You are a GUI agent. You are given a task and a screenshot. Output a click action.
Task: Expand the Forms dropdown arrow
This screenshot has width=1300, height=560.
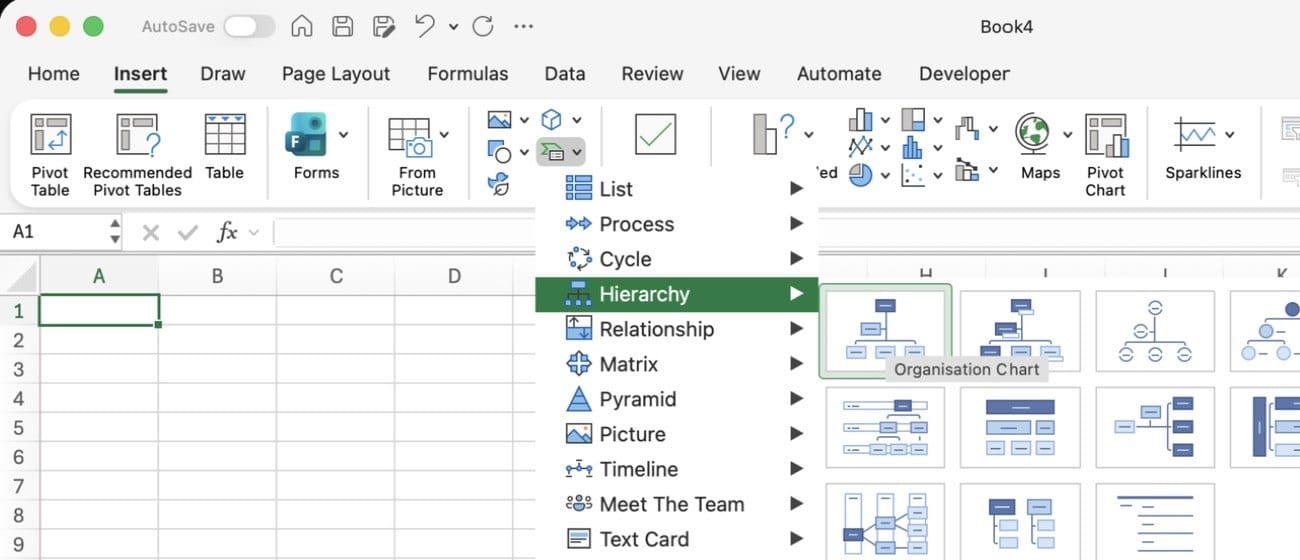(x=344, y=134)
